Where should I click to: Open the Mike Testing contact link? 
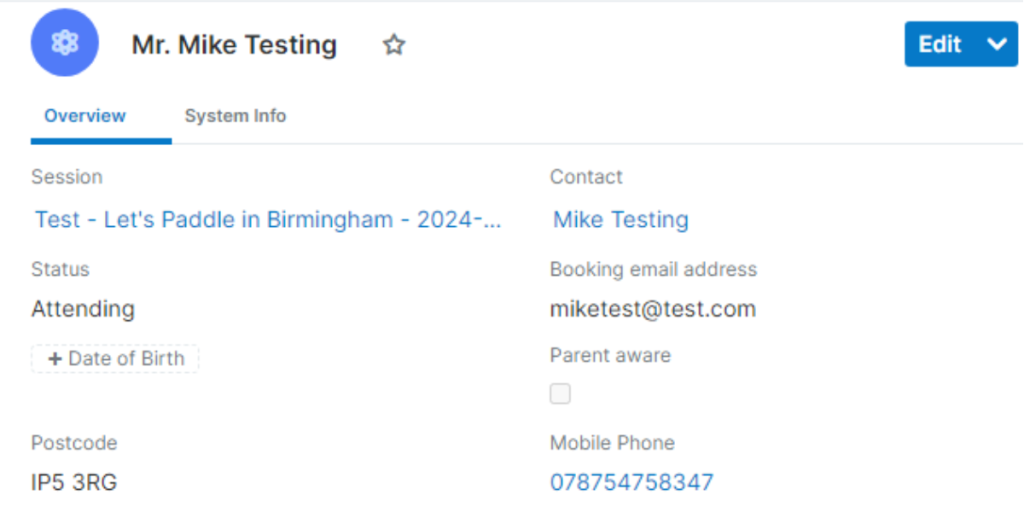[x=621, y=220]
